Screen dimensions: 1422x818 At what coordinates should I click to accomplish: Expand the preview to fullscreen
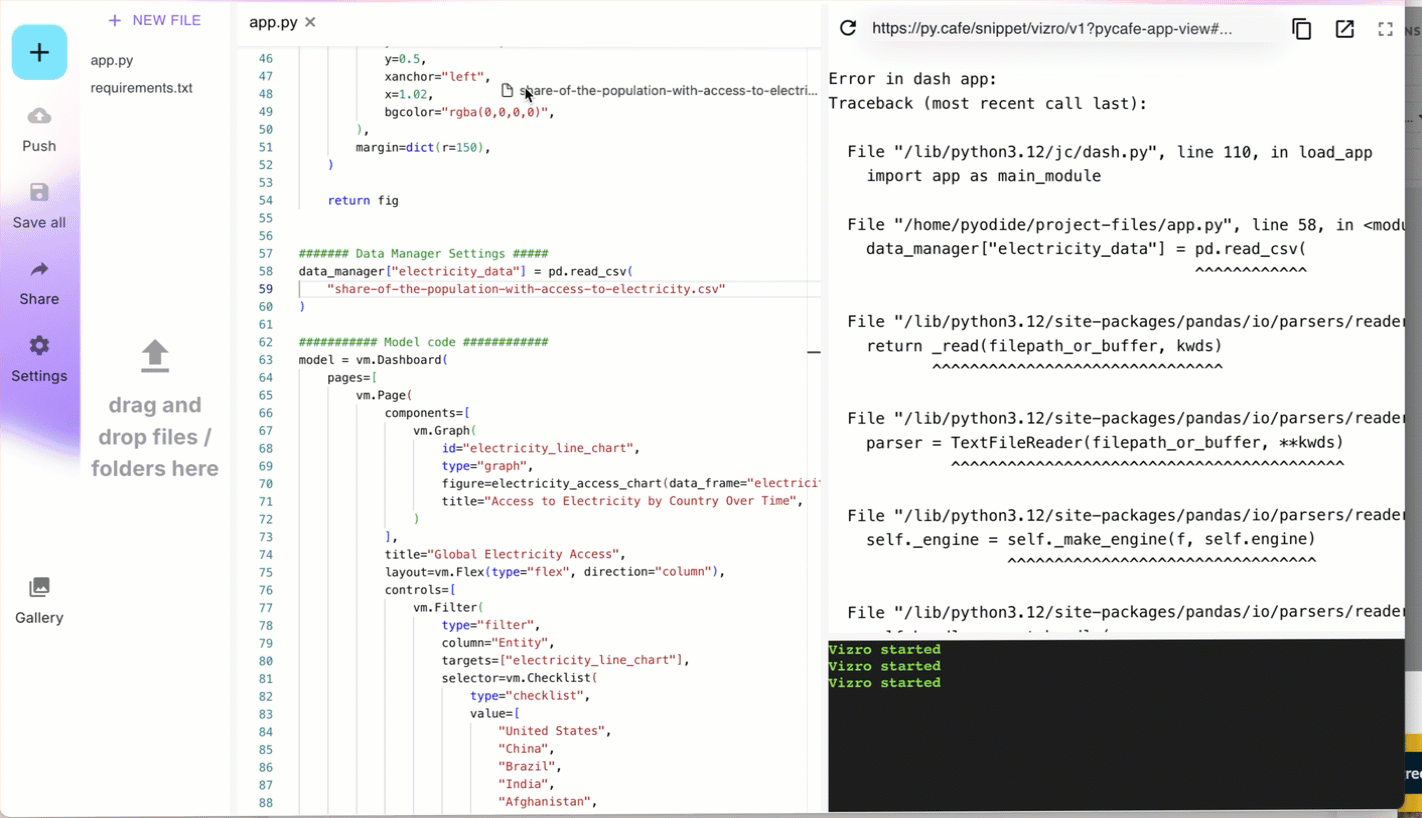(1385, 29)
